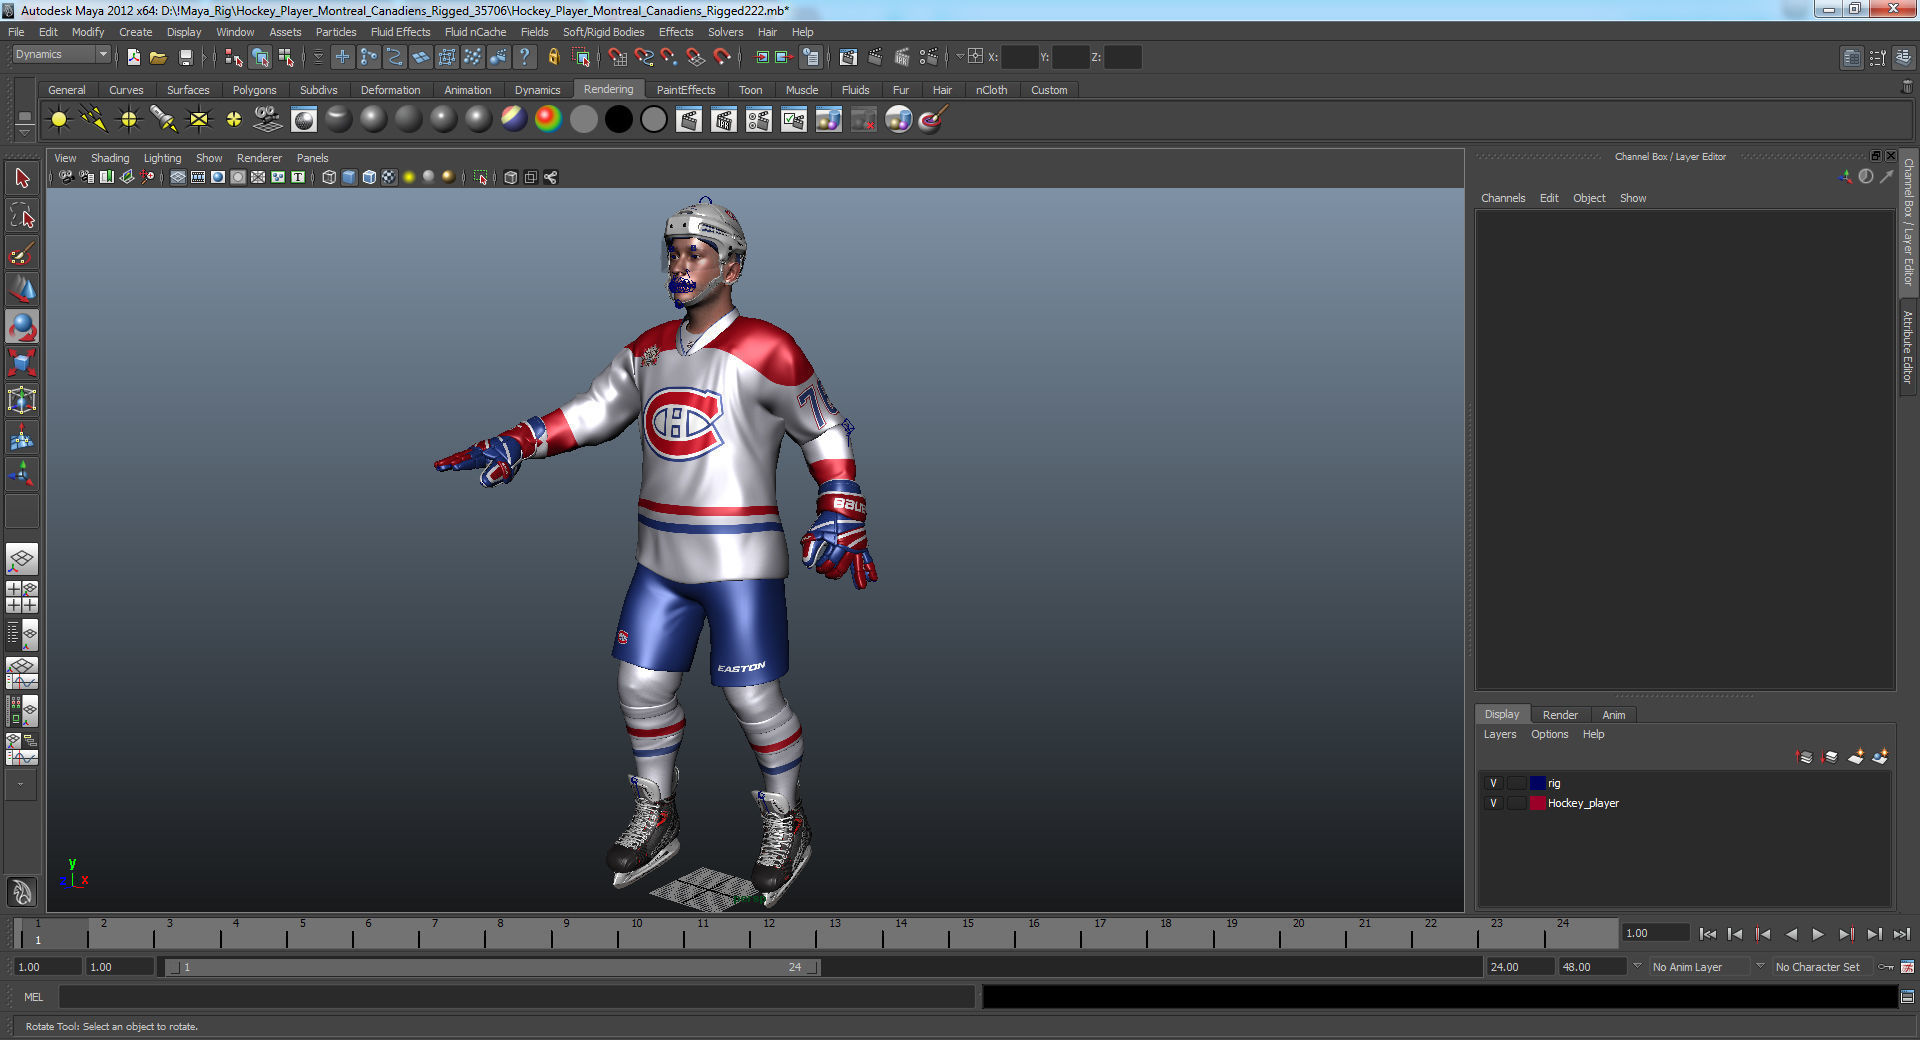The height and width of the screenshot is (1040, 1920).
Task: Create a new empty display layer
Action: tap(1855, 757)
